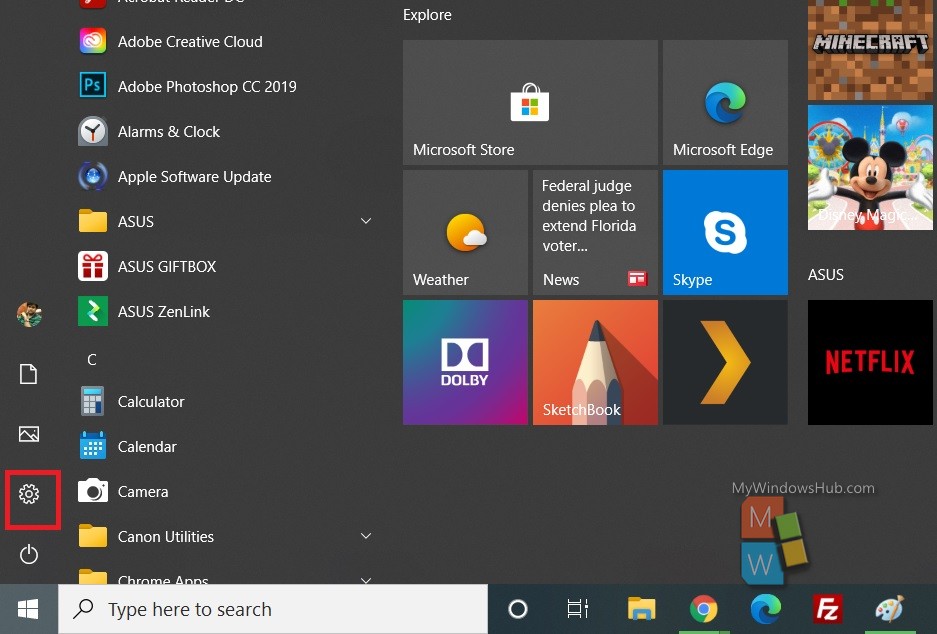The height and width of the screenshot is (634, 937).
Task: Launch the Dolby tile
Action: (x=465, y=362)
